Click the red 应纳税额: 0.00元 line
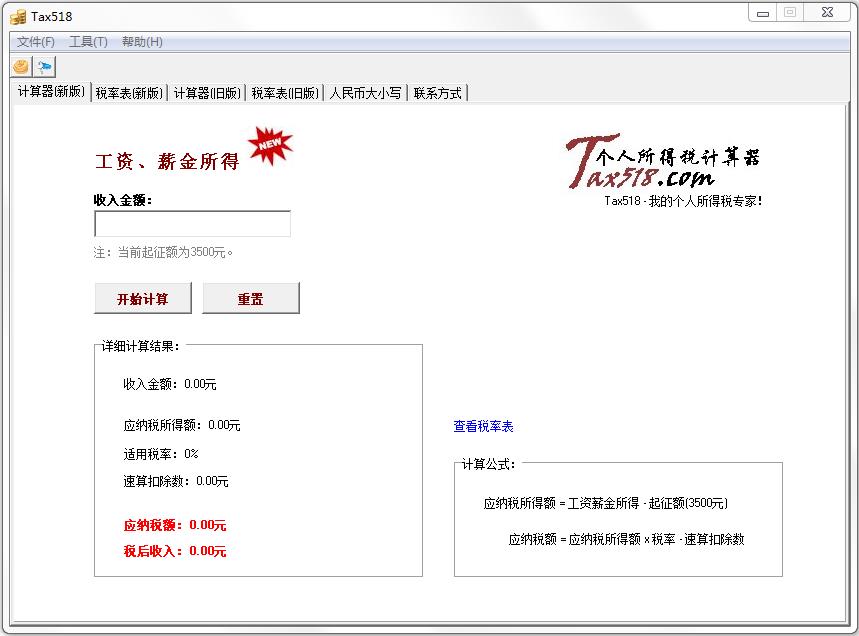859x636 pixels. 175,525
